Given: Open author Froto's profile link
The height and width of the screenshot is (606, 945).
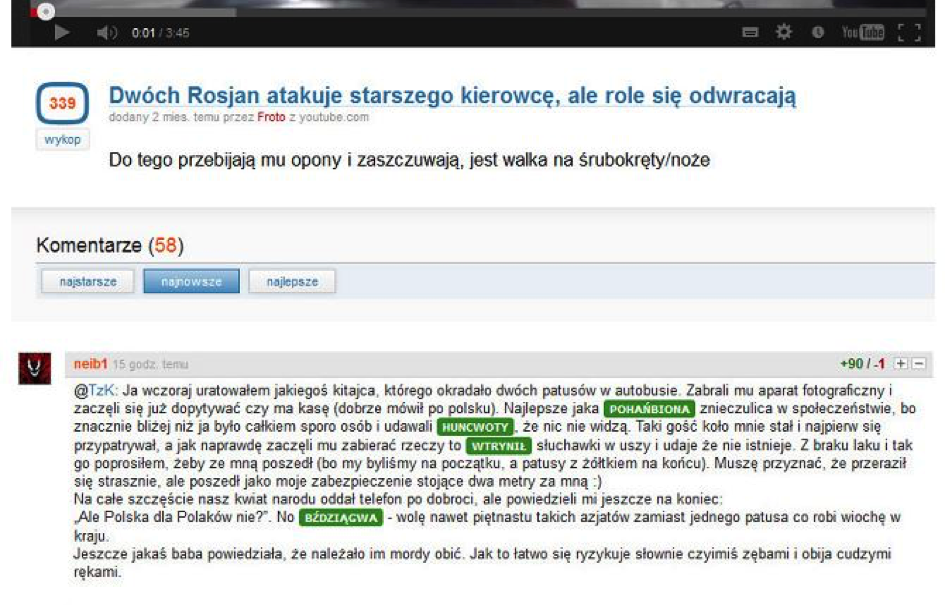Looking at the screenshot, I should (271, 117).
